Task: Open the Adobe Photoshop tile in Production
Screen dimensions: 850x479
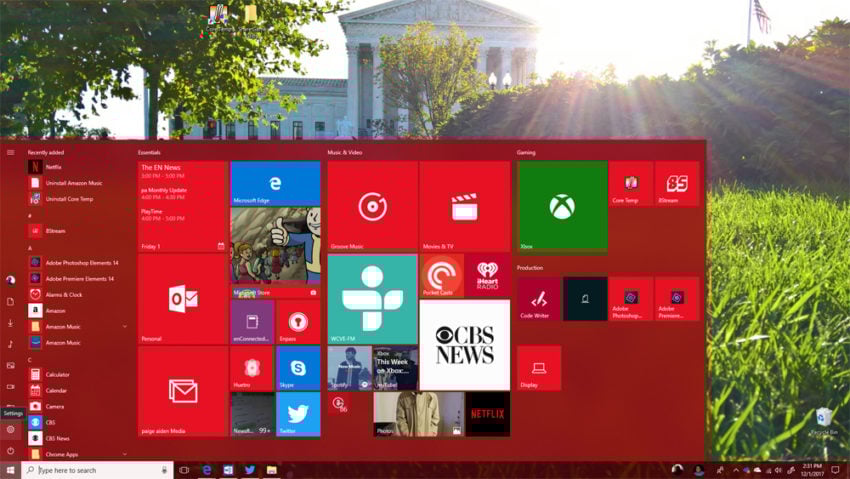Action: 631,299
